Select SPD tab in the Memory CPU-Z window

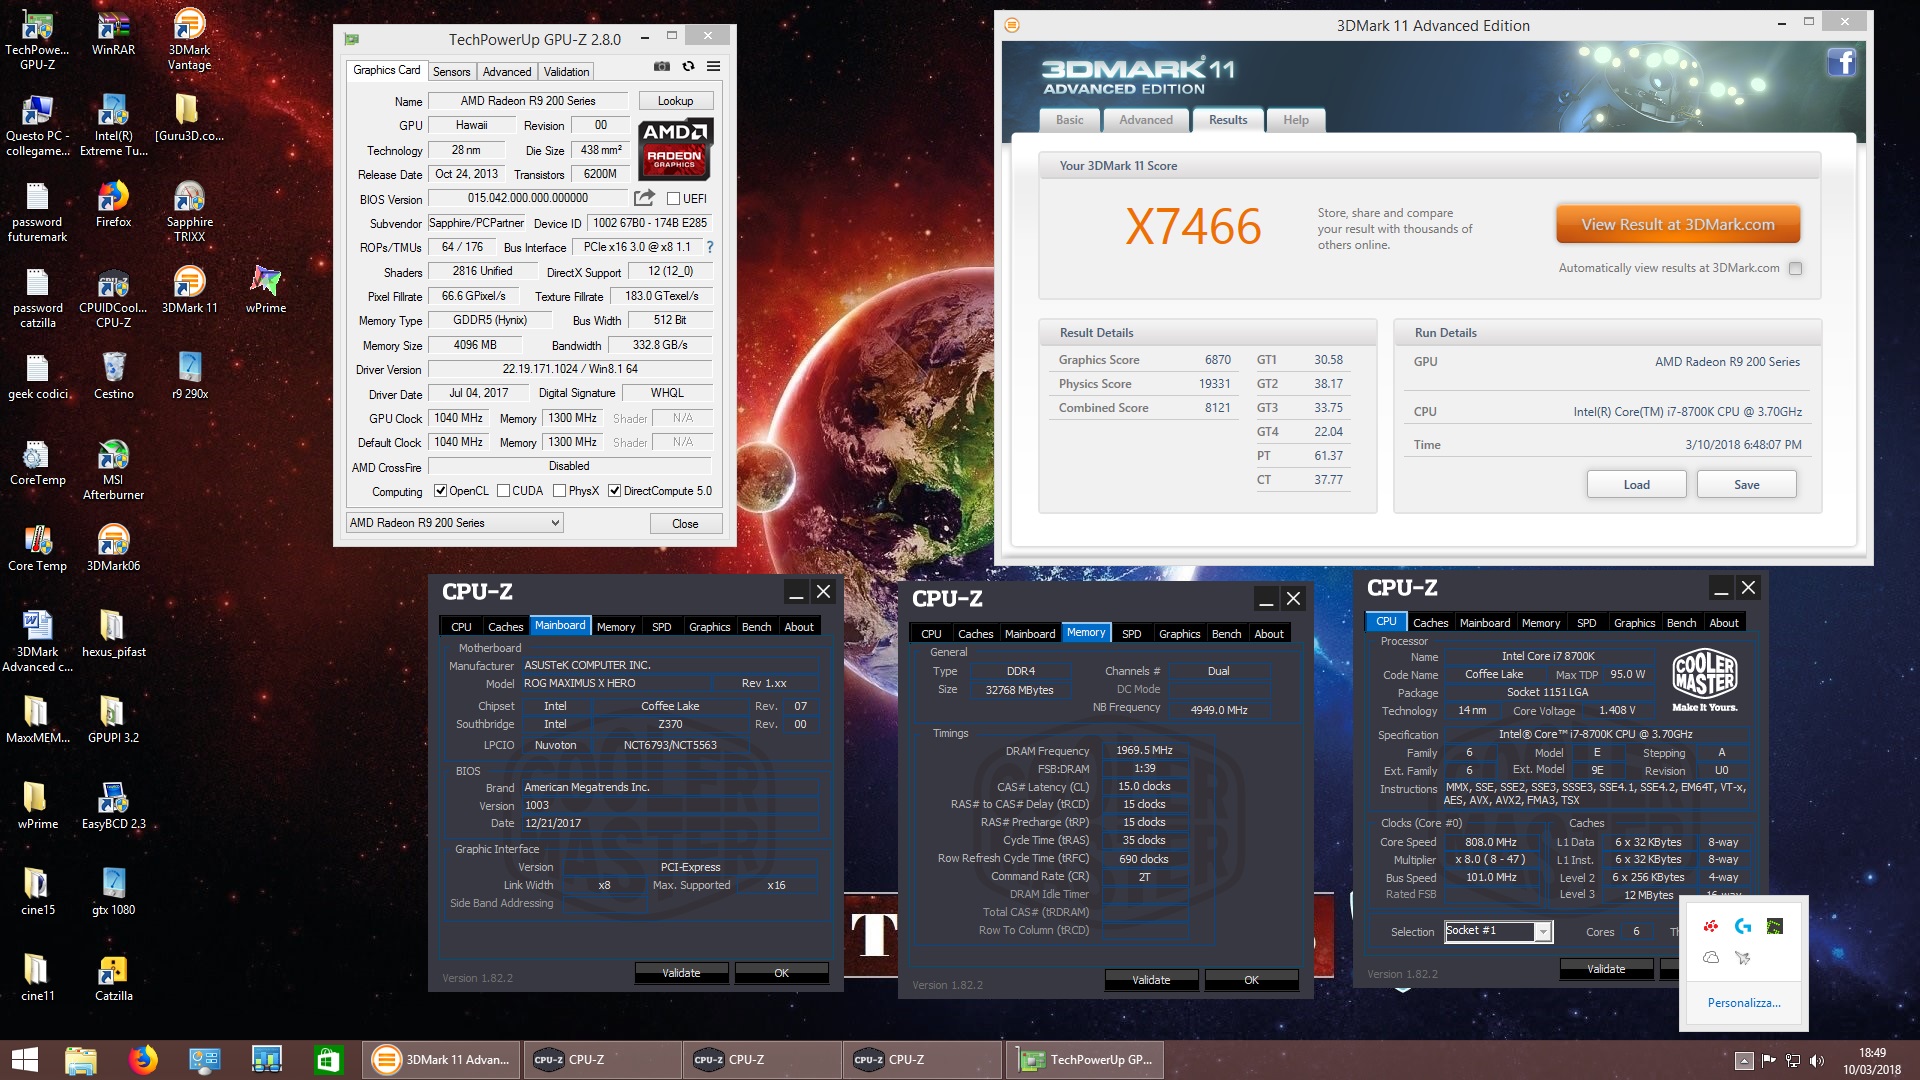[x=1131, y=634]
